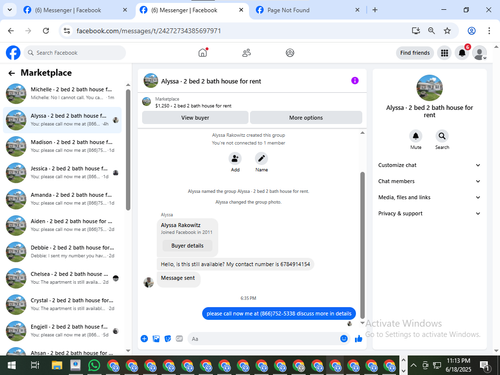The width and height of the screenshot is (500, 375).
Task: Open conversation information purple icon
Action: 355,81
